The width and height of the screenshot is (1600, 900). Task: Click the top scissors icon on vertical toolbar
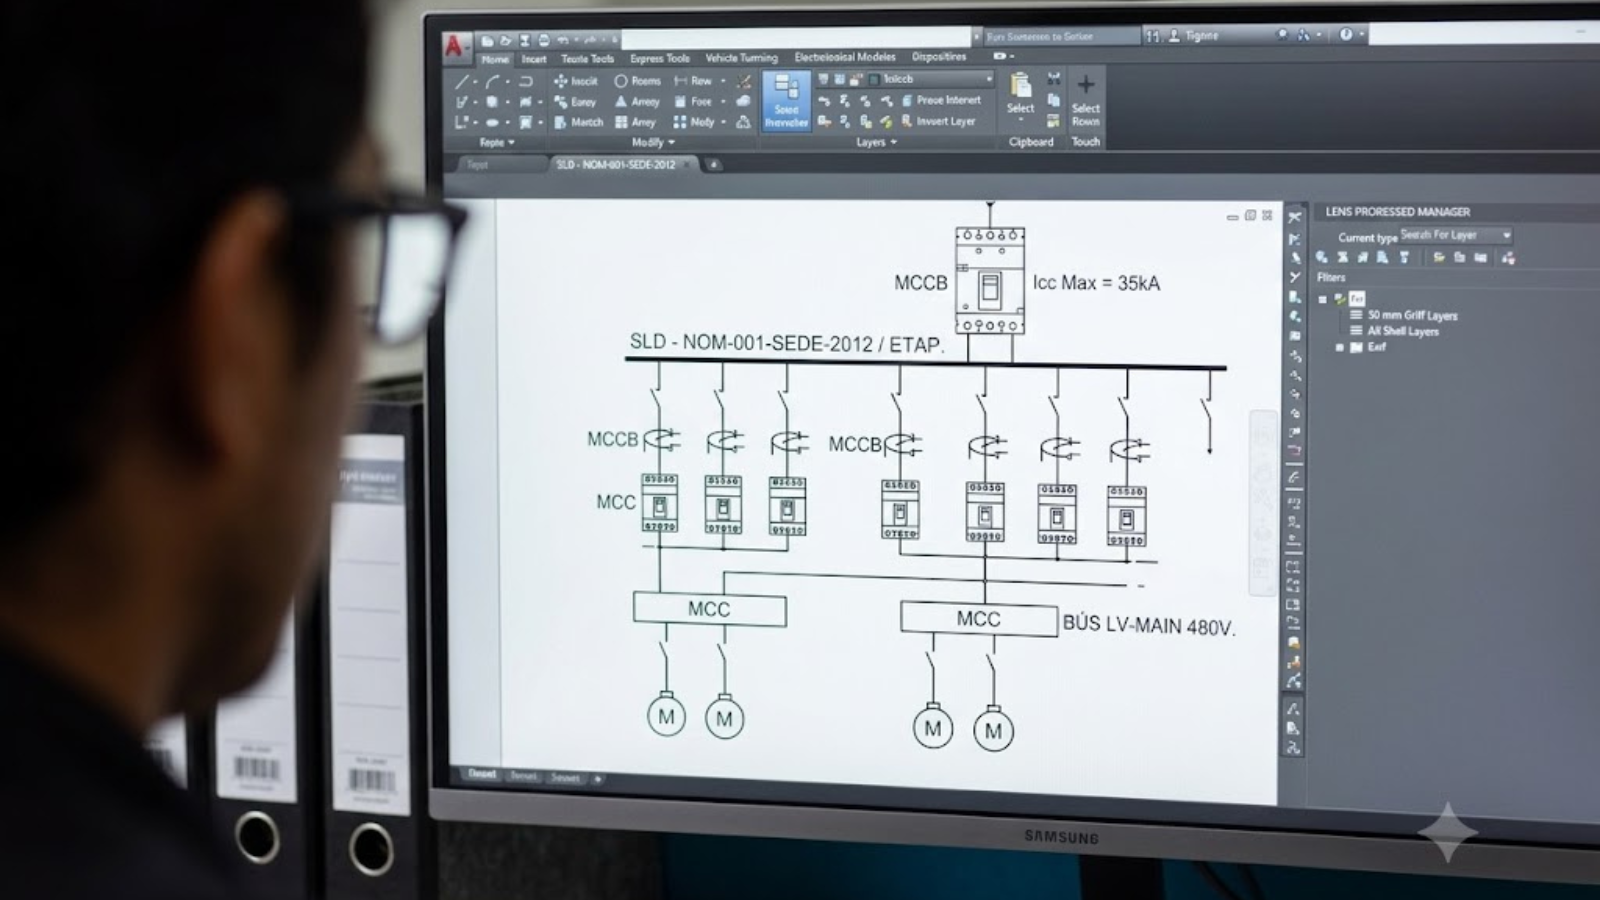[x=1295, y=217]
